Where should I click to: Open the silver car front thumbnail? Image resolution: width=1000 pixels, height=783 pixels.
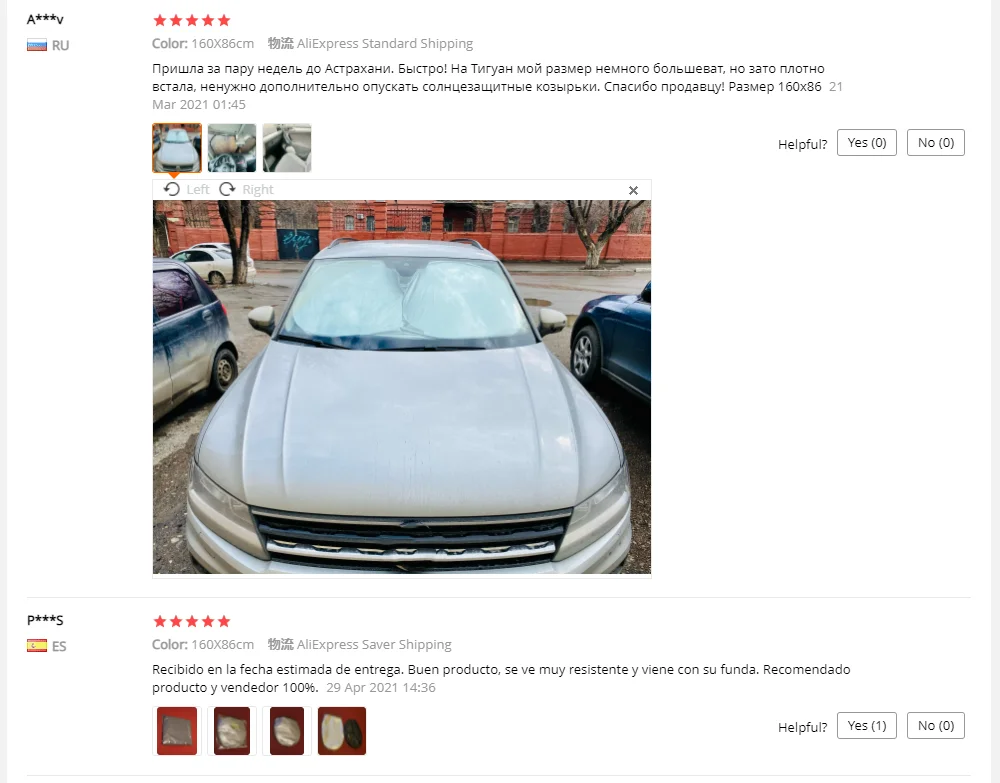point(177,148)
